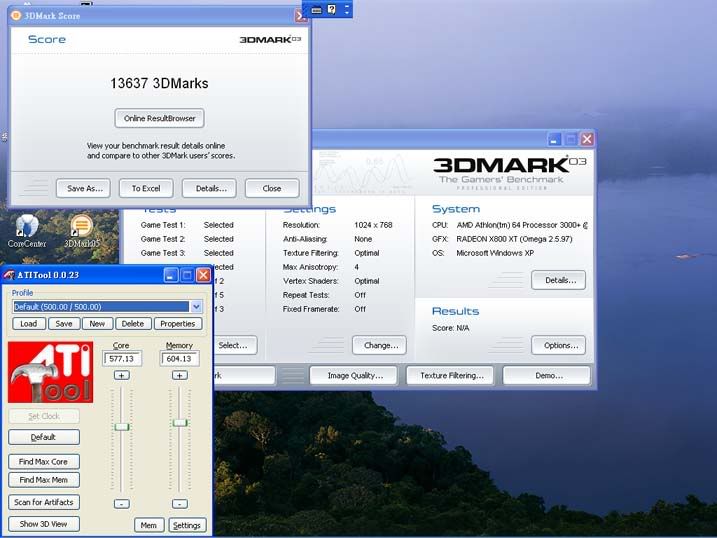Screen dimensions: 717x538
Task: Open Texture Filtering in 3DMark03
Action: pyautogui.click(x=450, y=376)
